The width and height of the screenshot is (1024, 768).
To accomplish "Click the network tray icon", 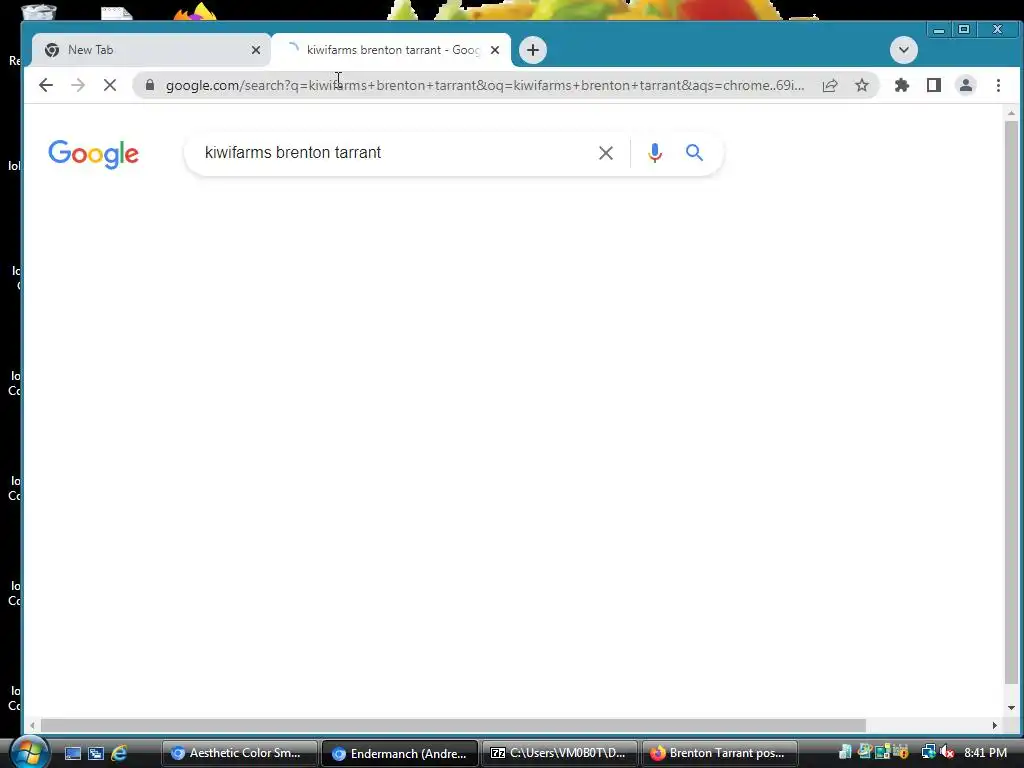I will 928,753.
